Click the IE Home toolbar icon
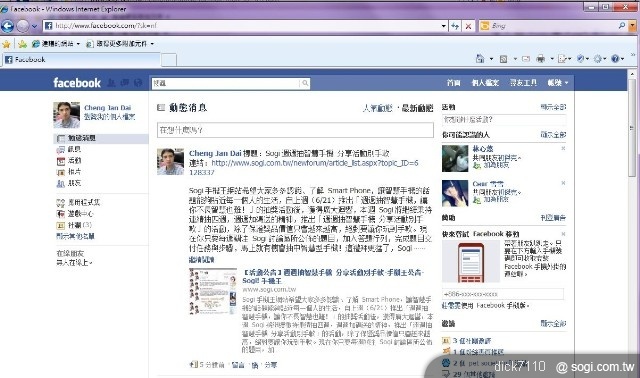The height and width of the screenshot is (378, 640). tap(480, 59)
